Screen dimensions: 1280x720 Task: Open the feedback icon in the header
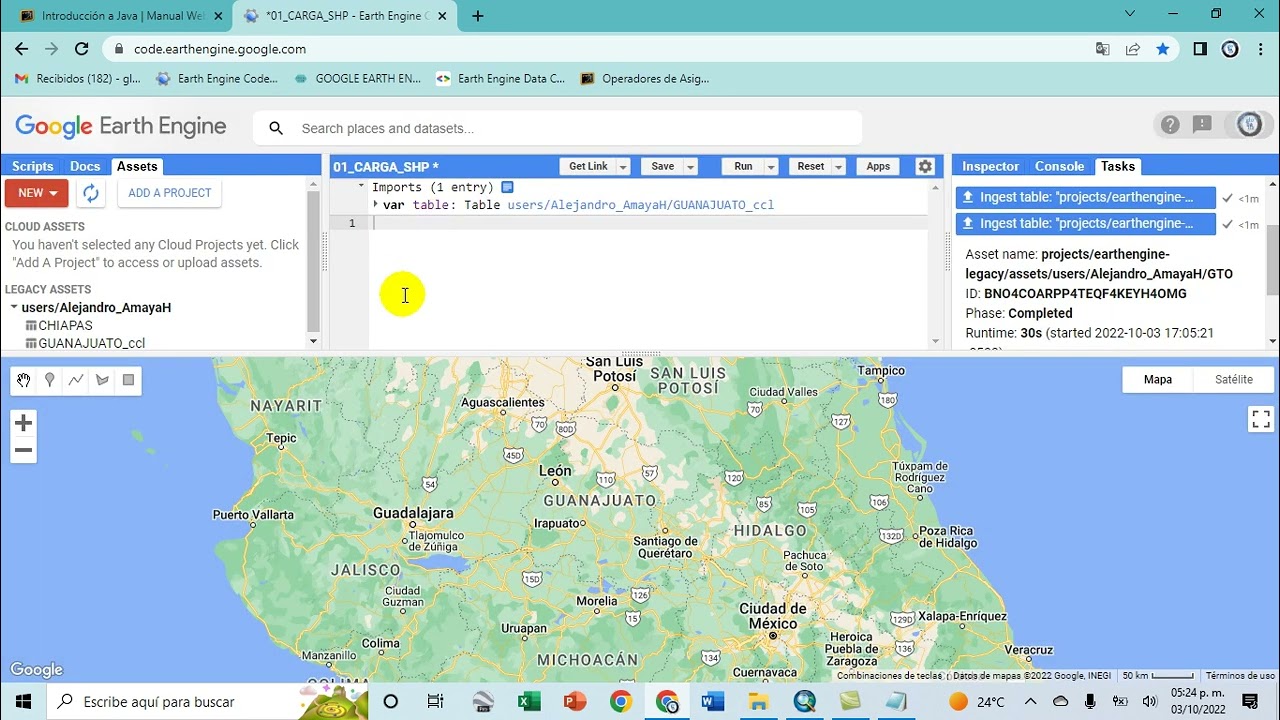1202,125
